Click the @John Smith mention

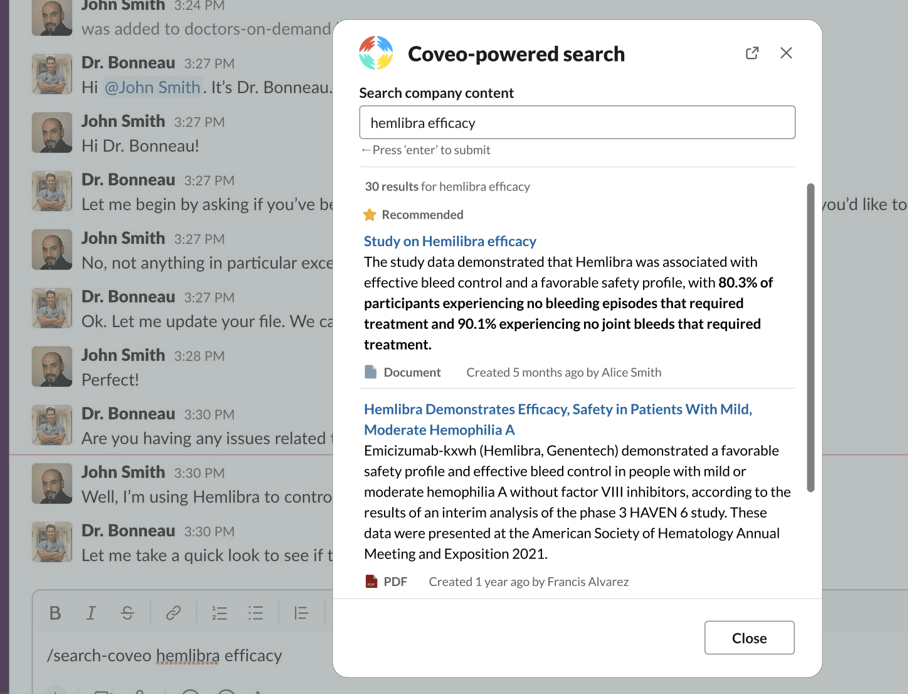point(153,87)
